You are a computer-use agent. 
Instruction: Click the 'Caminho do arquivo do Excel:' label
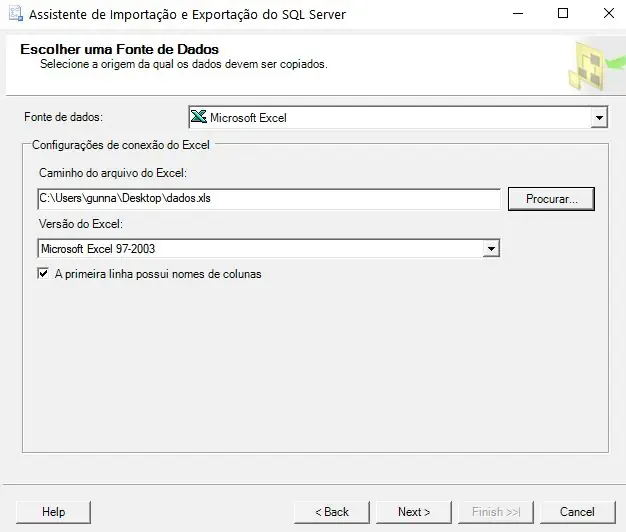click(x=113, y=173)
